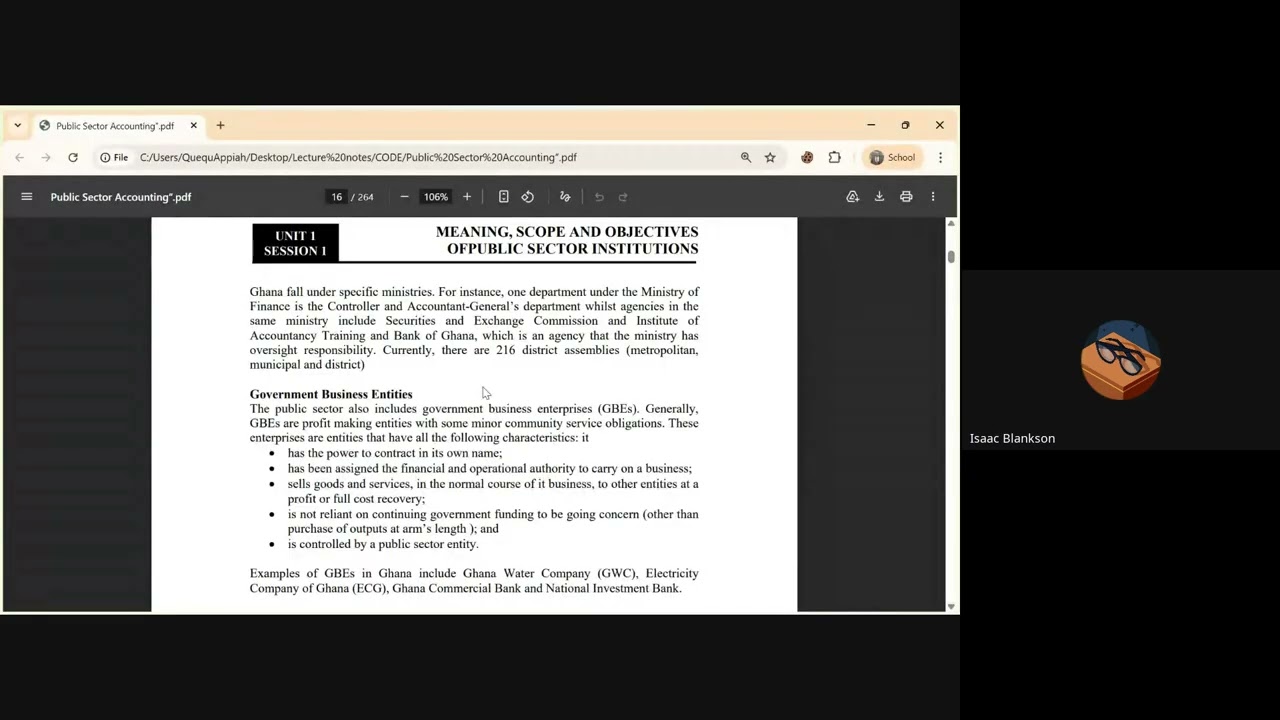Click the 106% zoom level field
This screenshot has height=720, width=1280.
pyautogui.click(x=435, y=197)
